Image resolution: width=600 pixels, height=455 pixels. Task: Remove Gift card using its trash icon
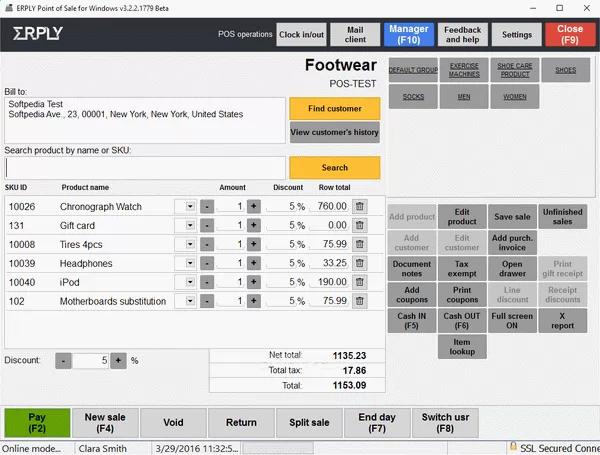tap(360, 225)
